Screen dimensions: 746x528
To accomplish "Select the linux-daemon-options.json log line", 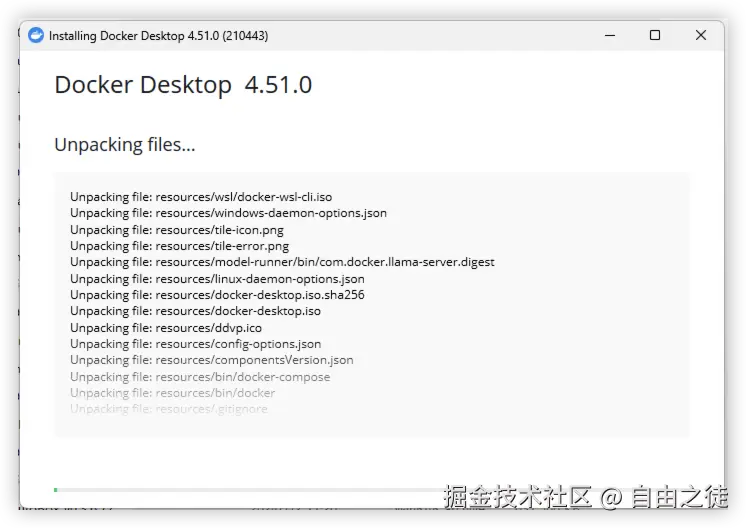I will pos(217,279).
